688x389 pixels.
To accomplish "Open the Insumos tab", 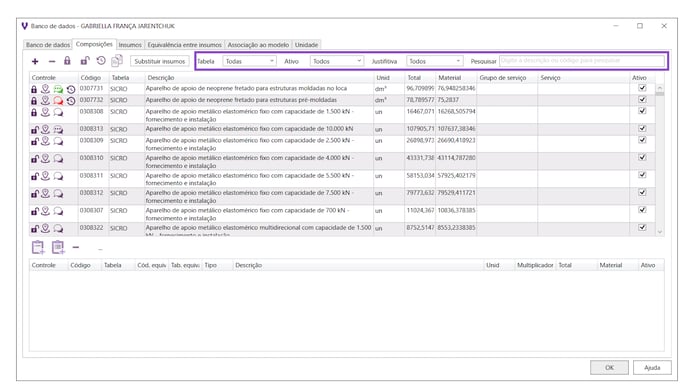I will click(x=130, y=45).
